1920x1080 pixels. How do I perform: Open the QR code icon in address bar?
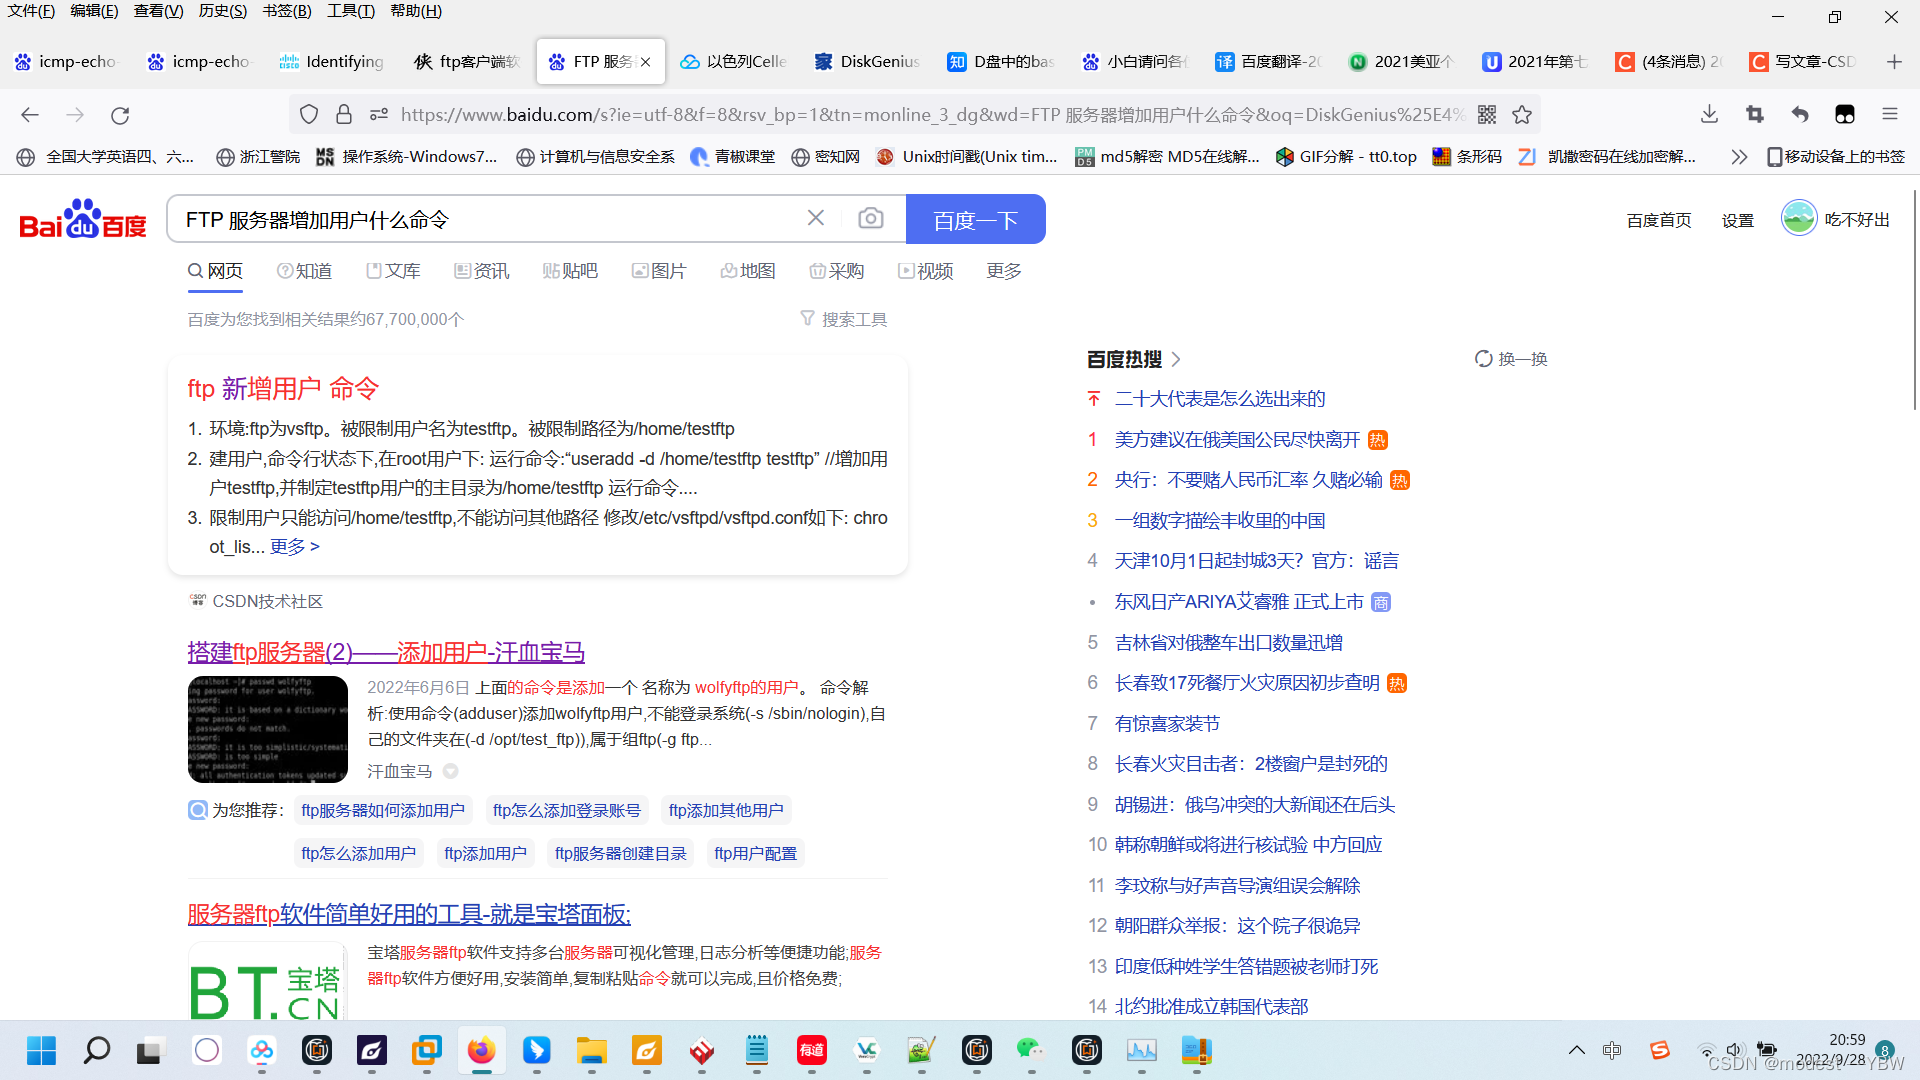(x=1487, y=115)
